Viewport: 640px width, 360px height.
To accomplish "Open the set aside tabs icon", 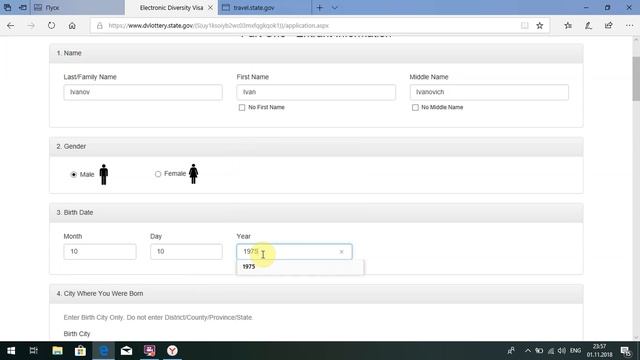I will pyautogui.click(x=8, y=7).
